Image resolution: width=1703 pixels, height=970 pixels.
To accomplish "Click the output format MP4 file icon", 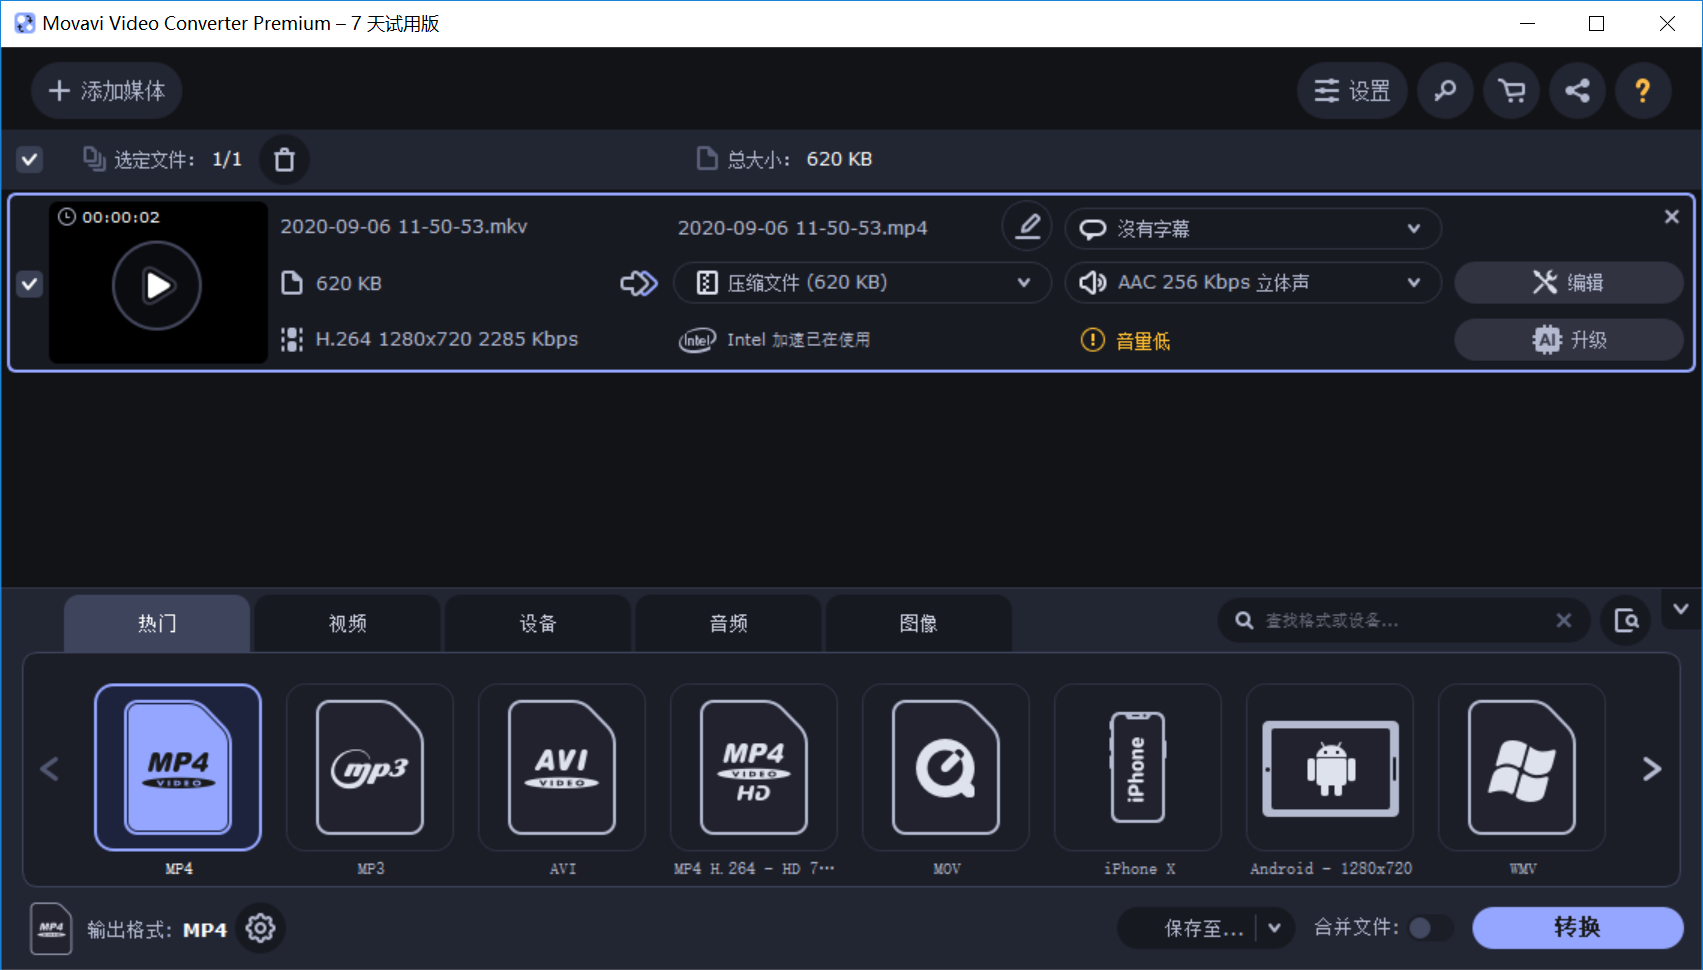I will pos(51,929).
